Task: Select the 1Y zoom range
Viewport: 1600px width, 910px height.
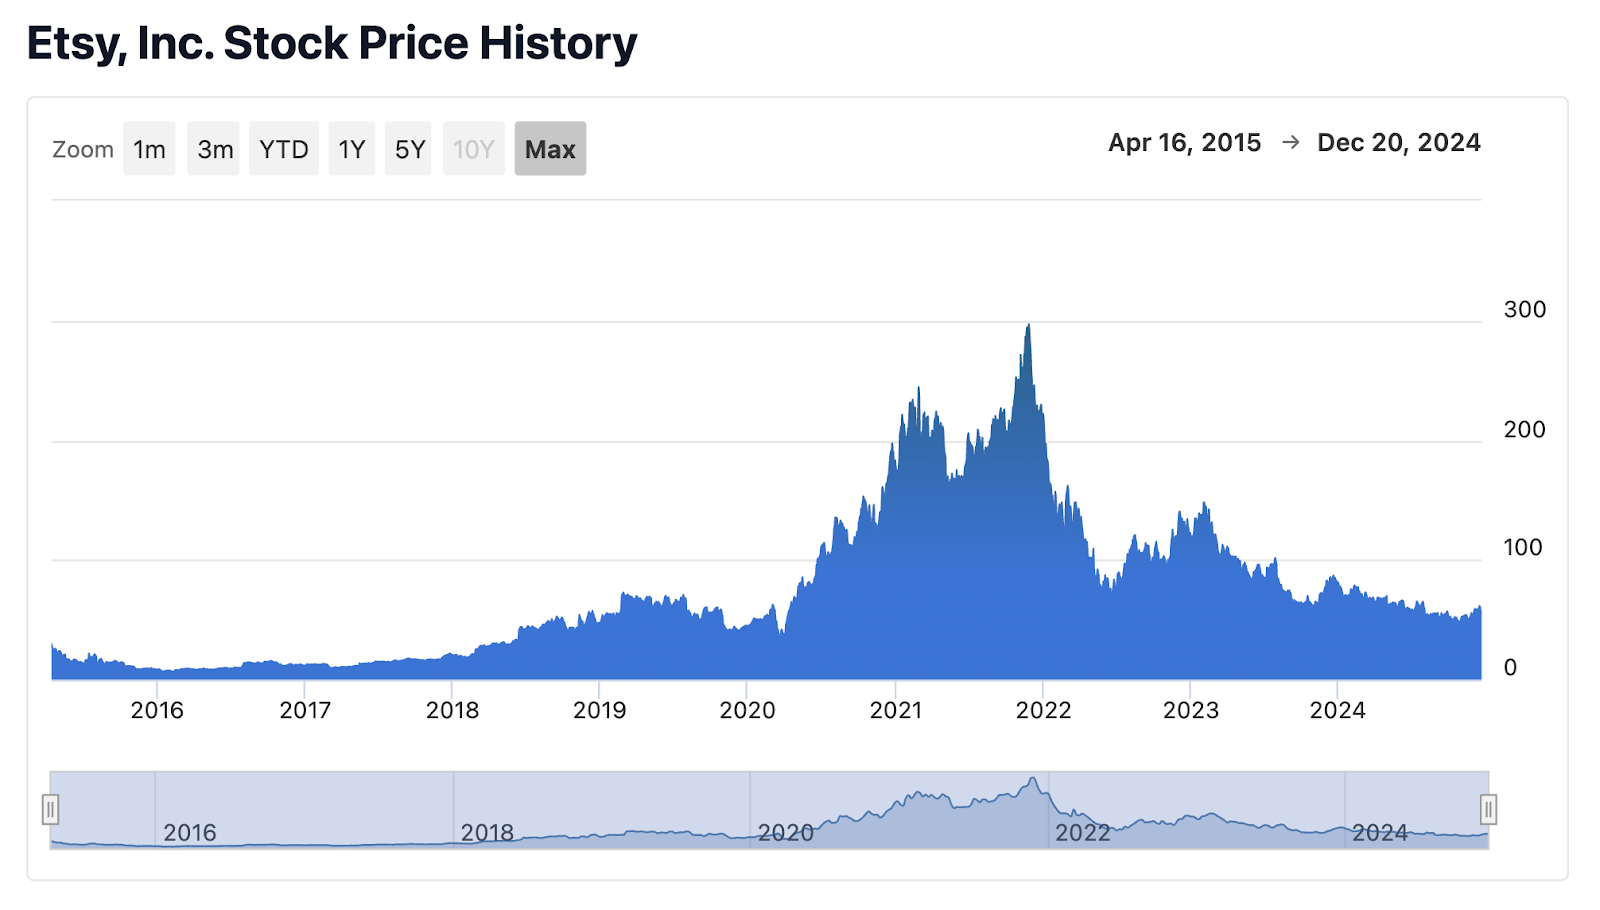Action: (x=351, y=148)
